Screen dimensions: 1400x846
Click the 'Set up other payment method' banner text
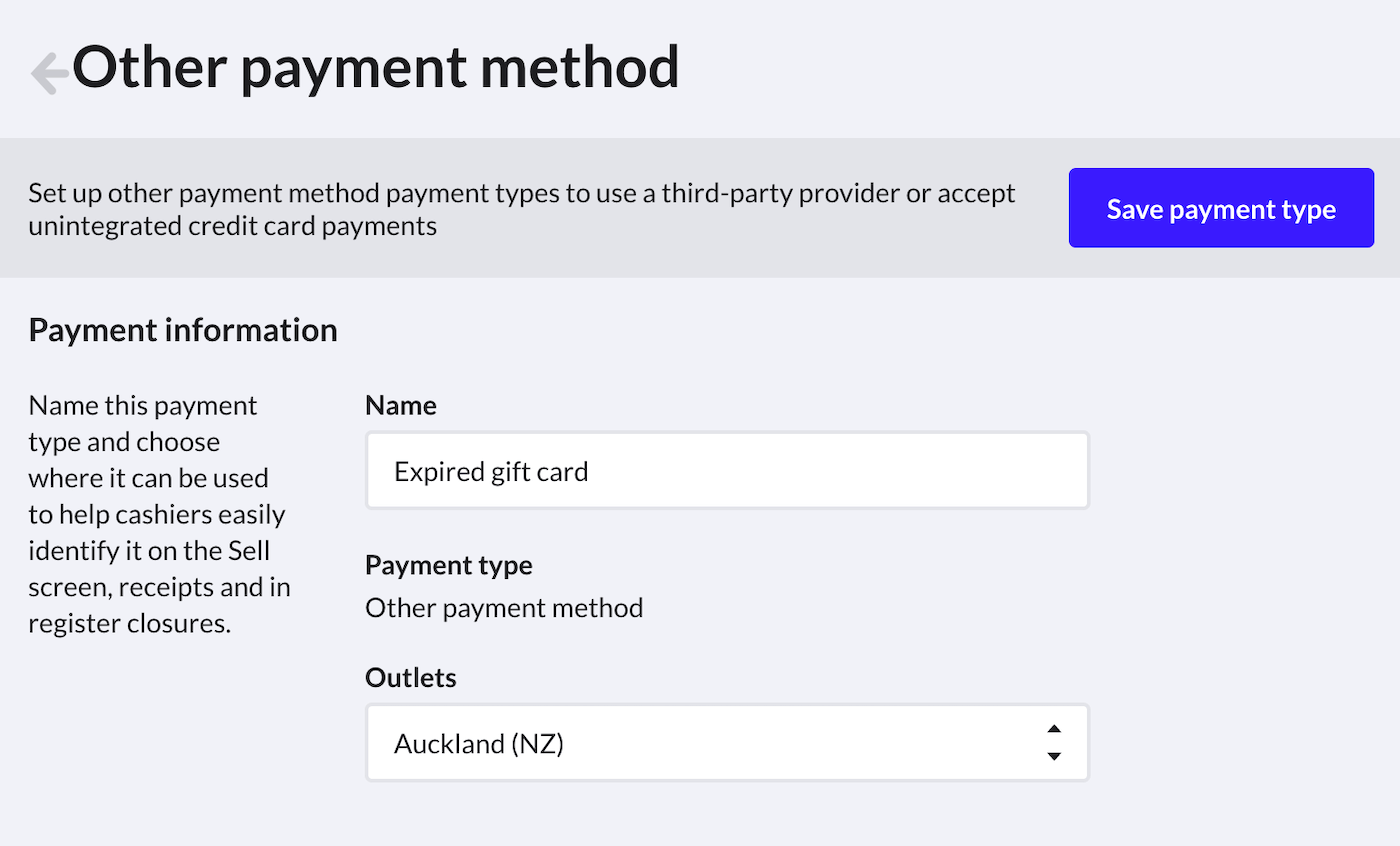point(521,193)
